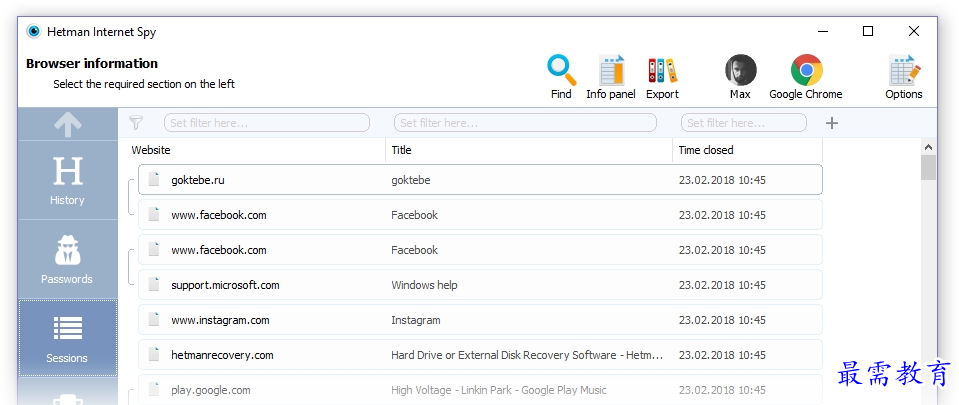Select the www.instagram.com row
The width and height of the screenshot is (959, 405).
[x=480, y=320]
